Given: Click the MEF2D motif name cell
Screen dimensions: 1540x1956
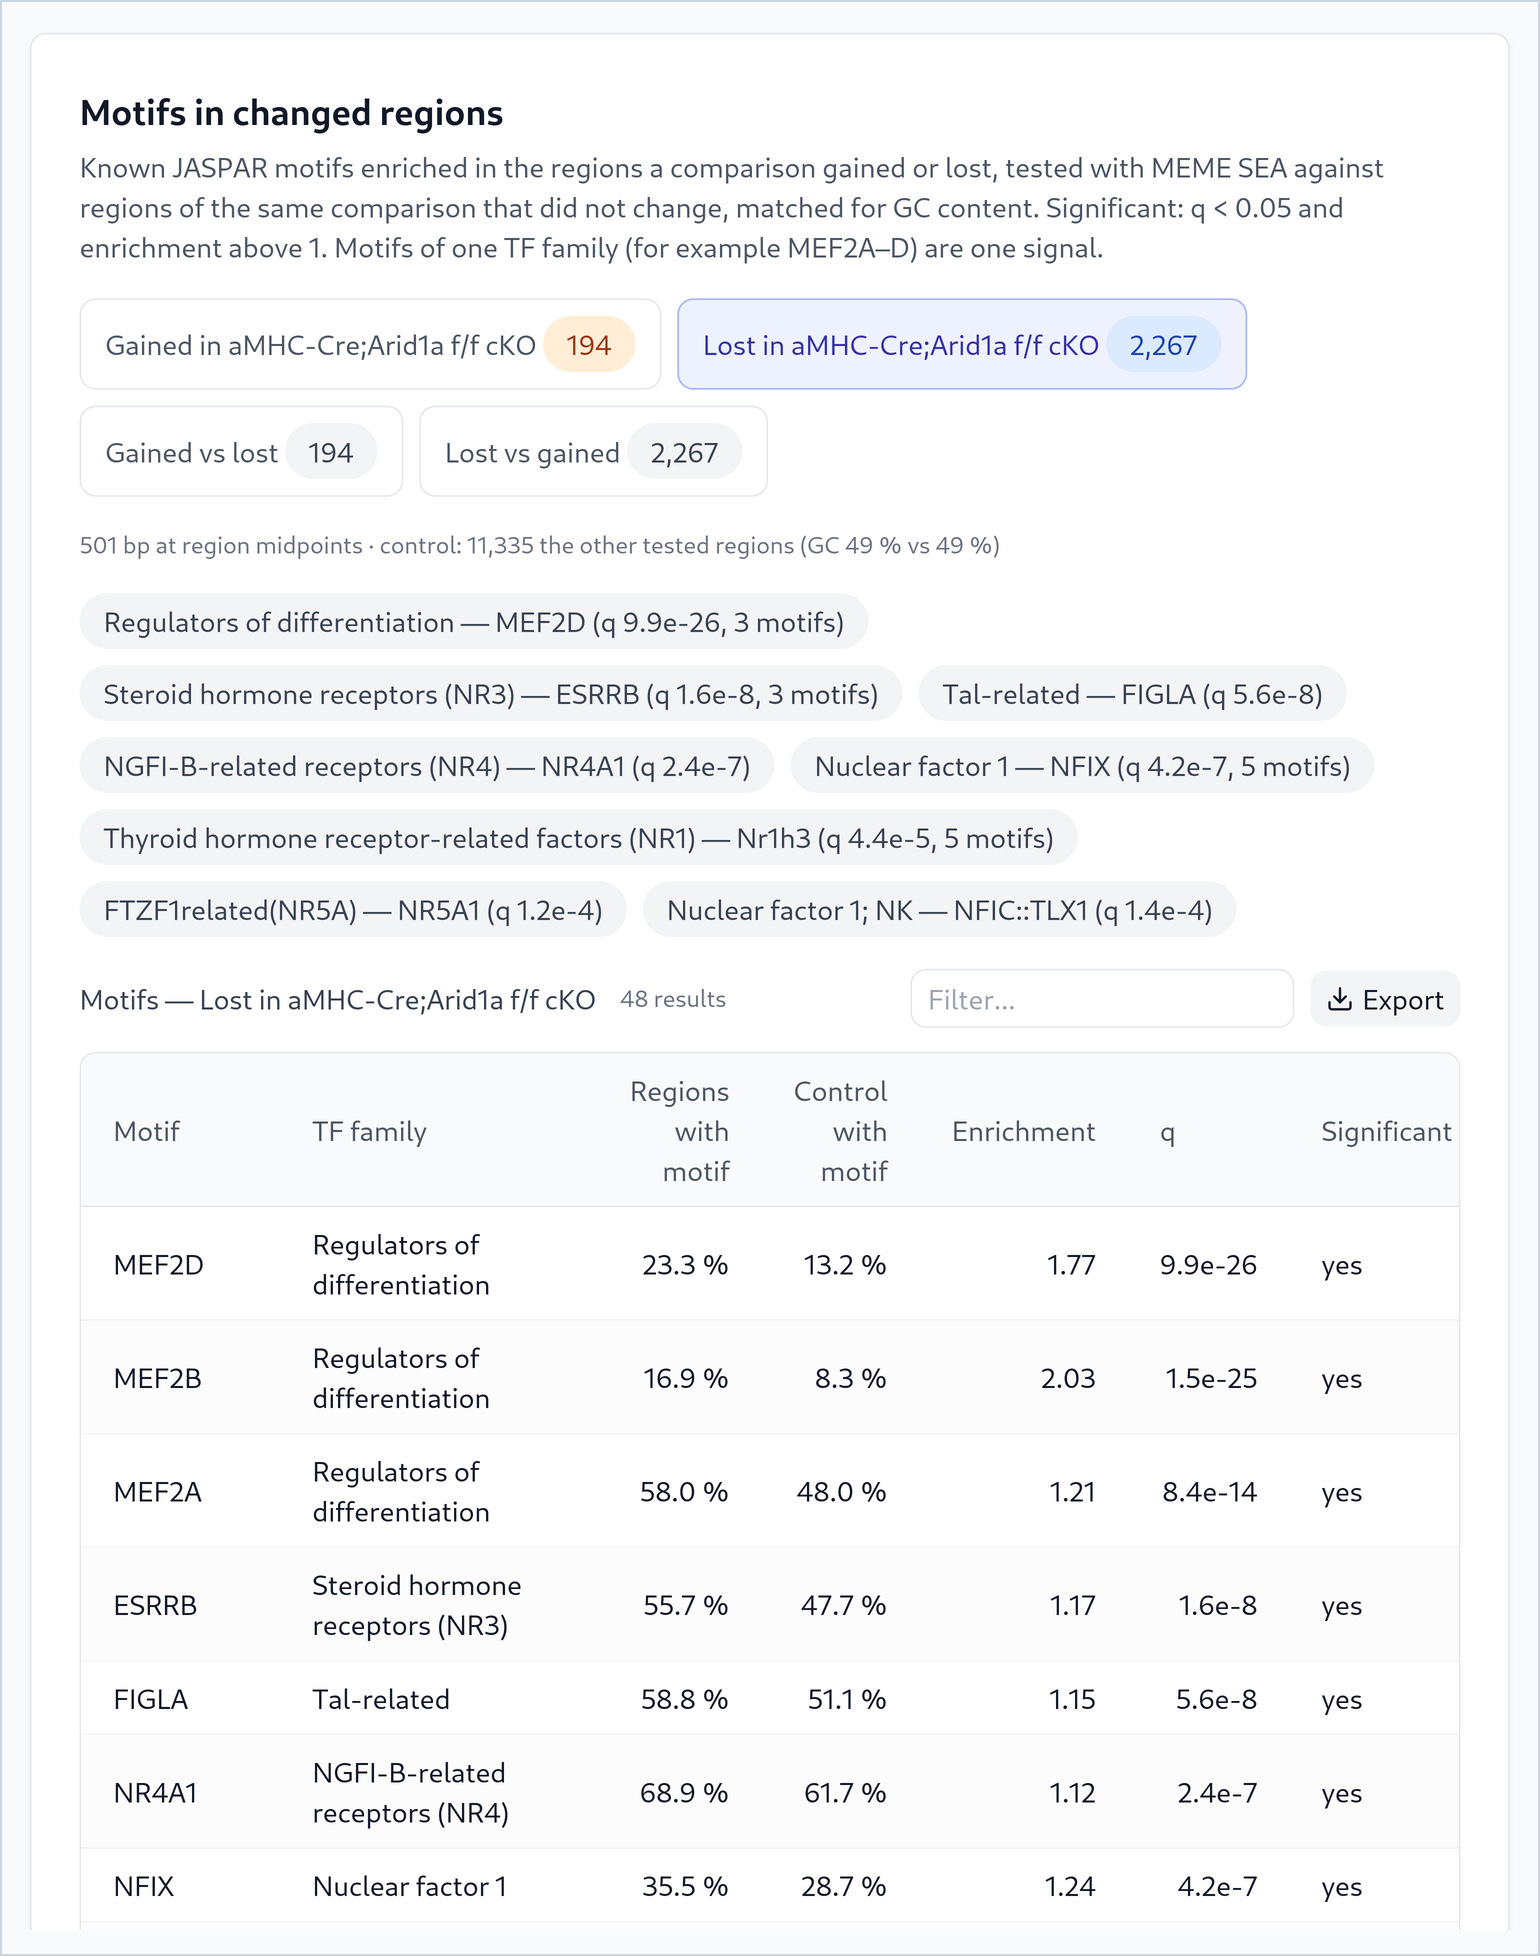Looking at the screenshot, I should click(x=158, y=1264).
